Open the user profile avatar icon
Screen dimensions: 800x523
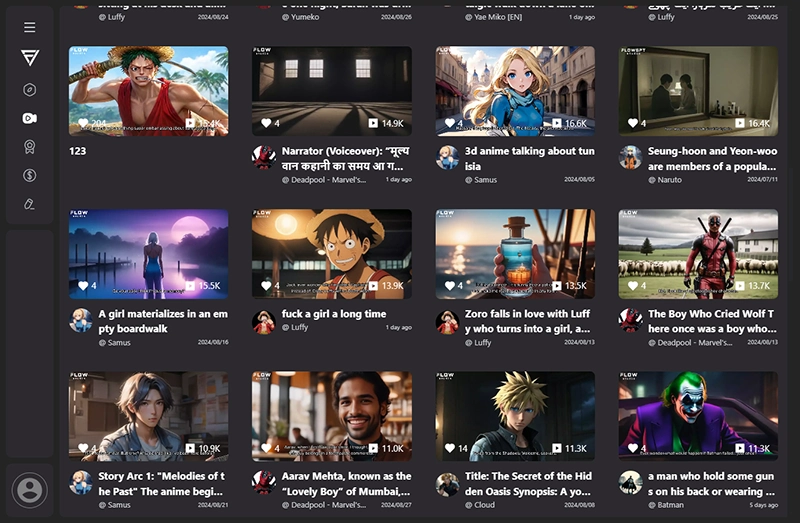(x=30, y=490)
